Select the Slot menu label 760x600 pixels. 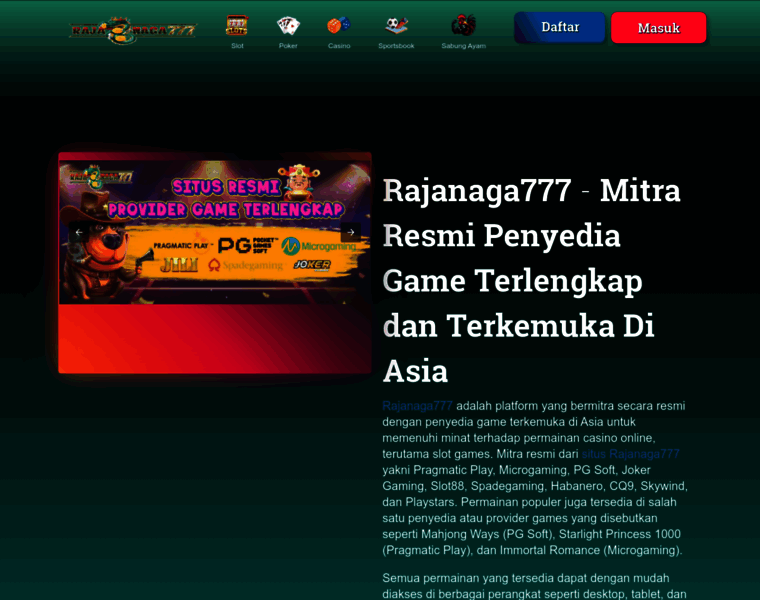(237, 46)
